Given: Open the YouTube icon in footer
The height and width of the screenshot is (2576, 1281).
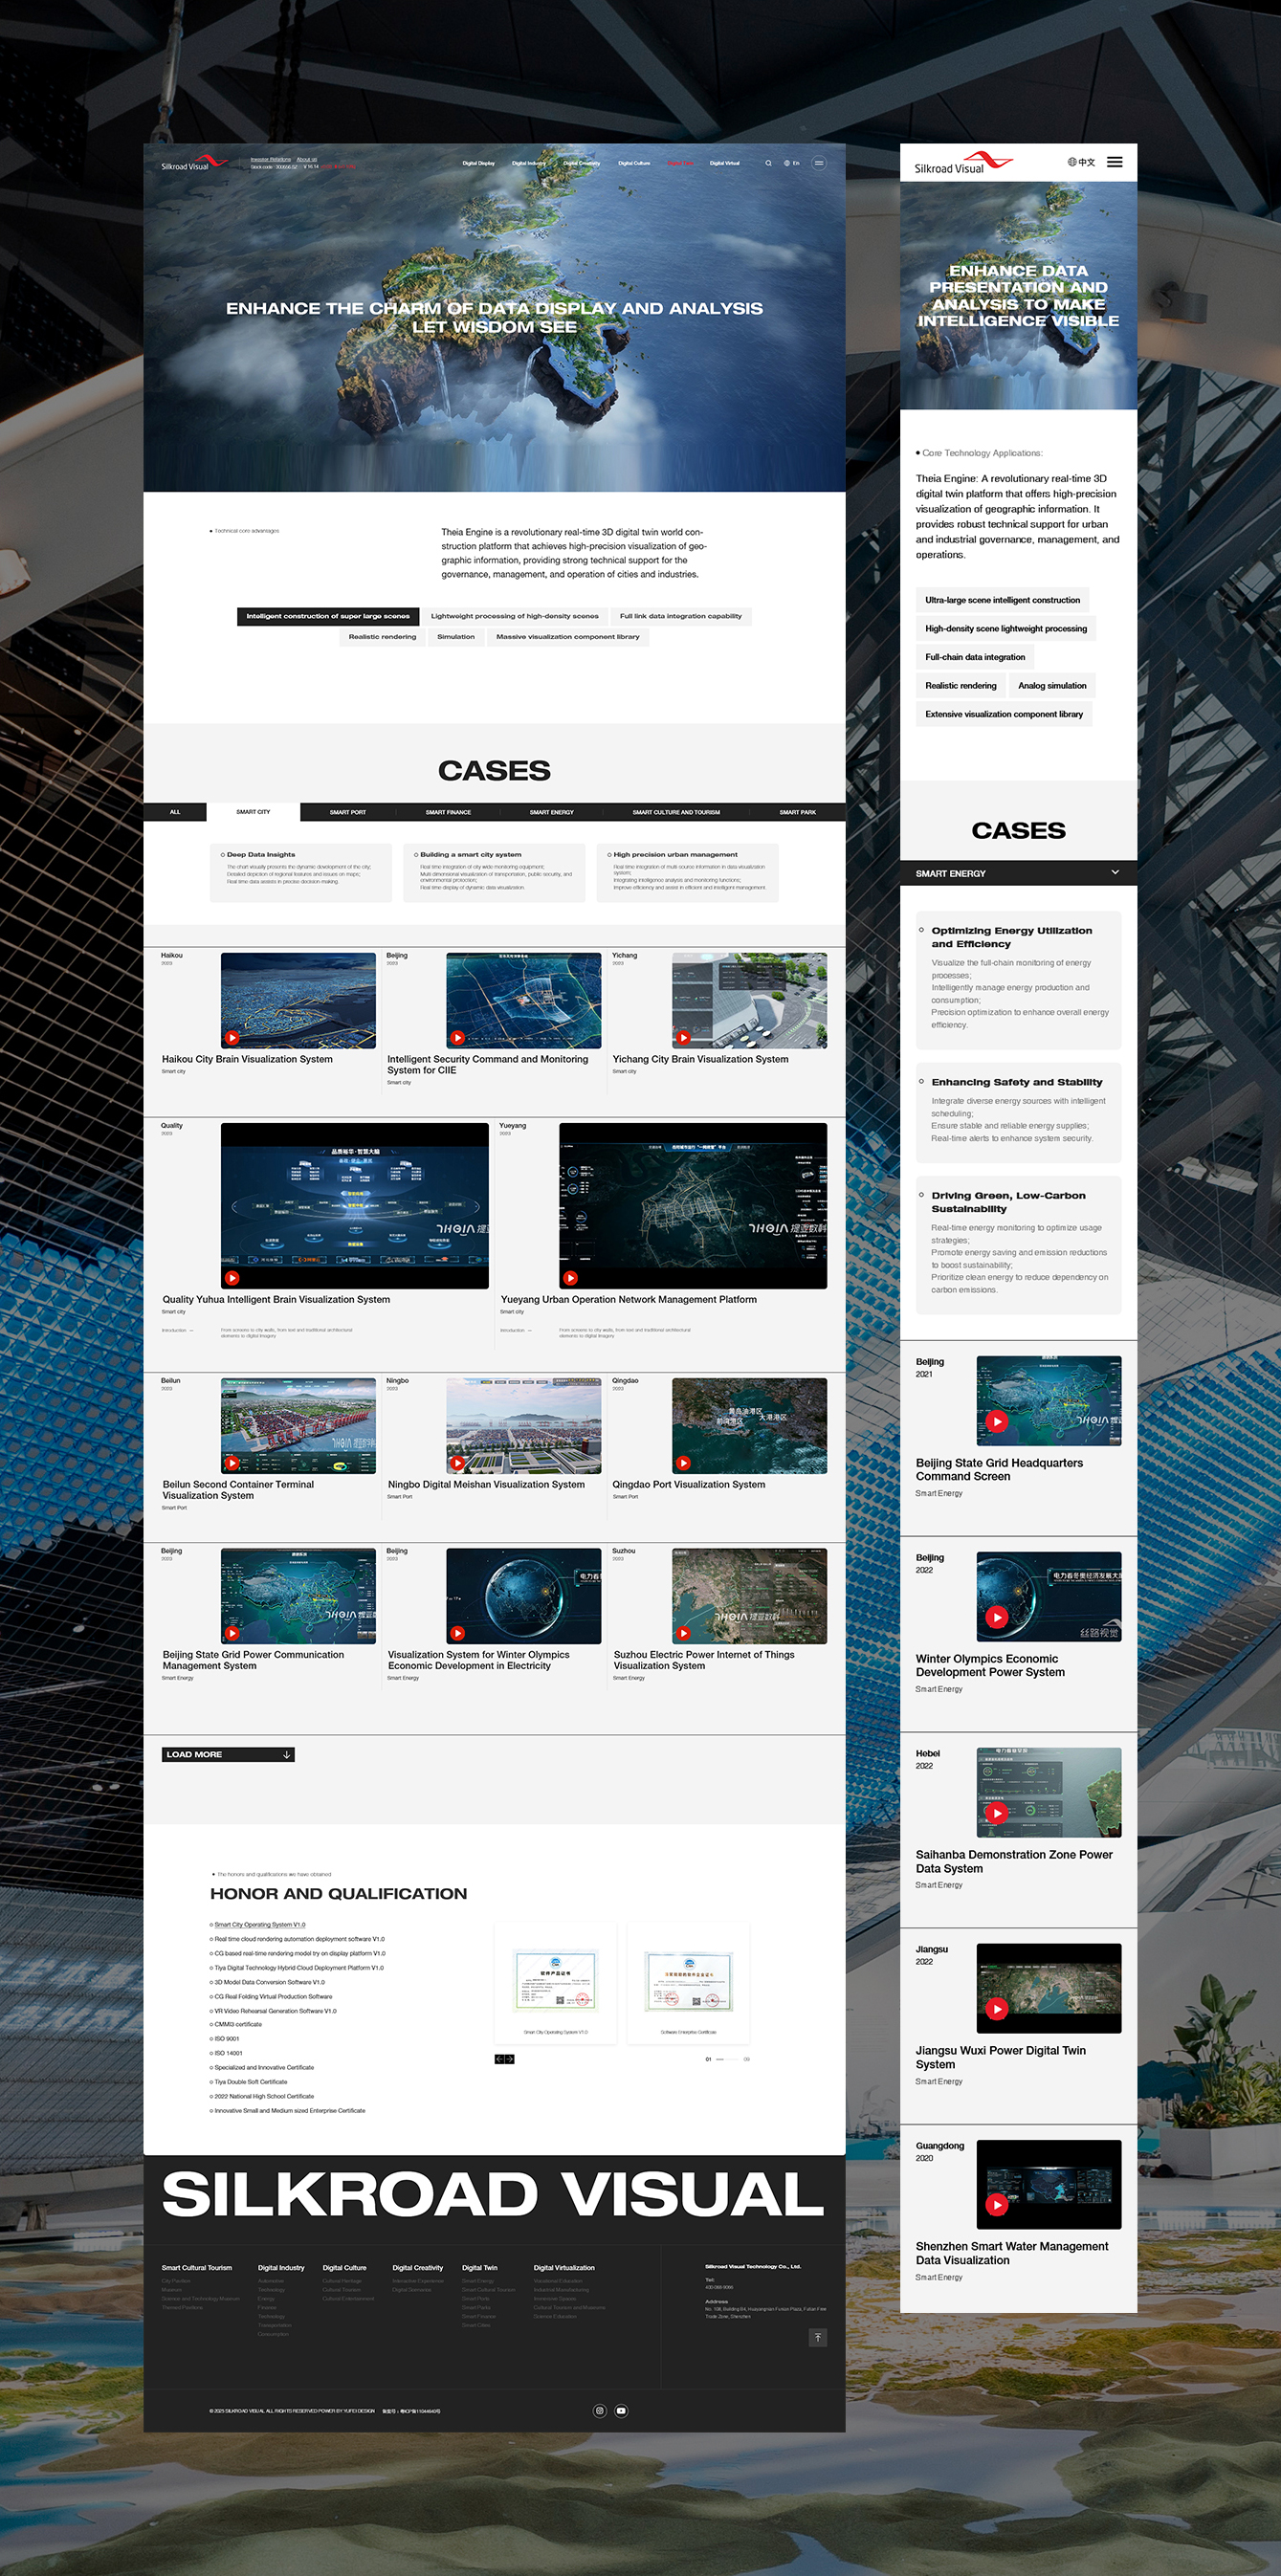Looking at the screenshot, I should pyautogui.click(x=621, y=2410).
